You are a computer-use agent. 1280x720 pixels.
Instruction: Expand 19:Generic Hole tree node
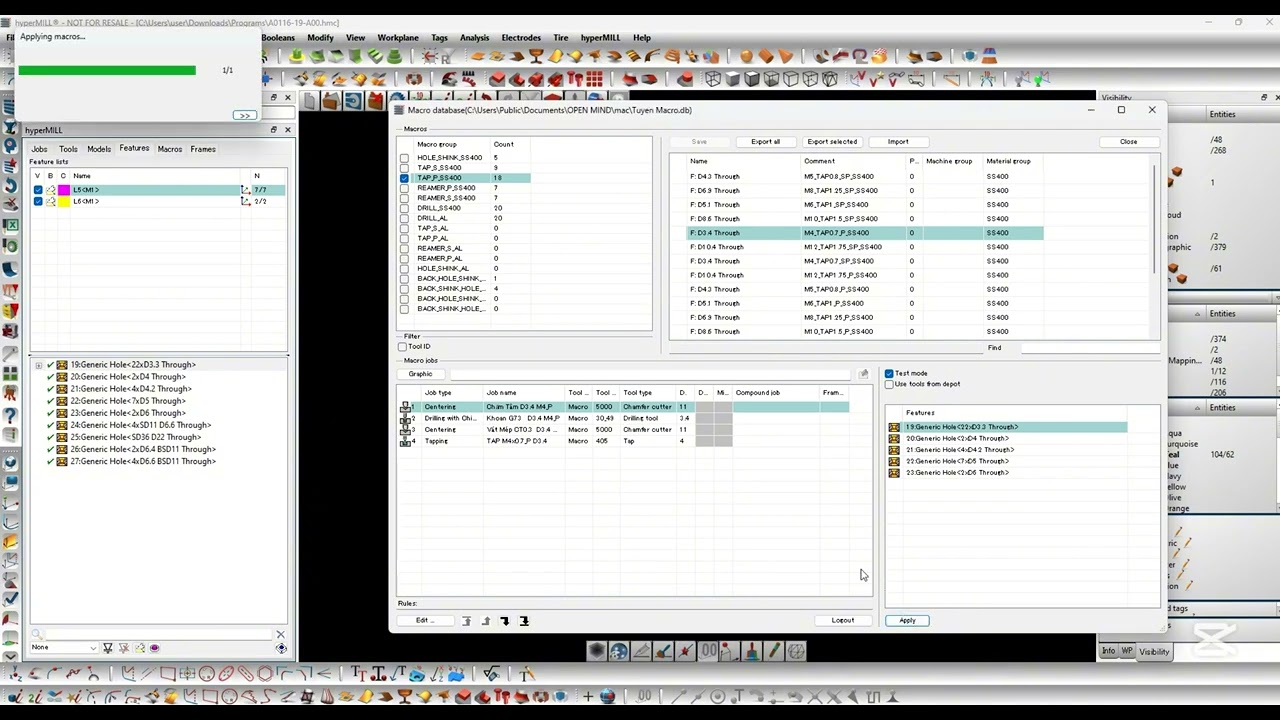pos(38,365)
